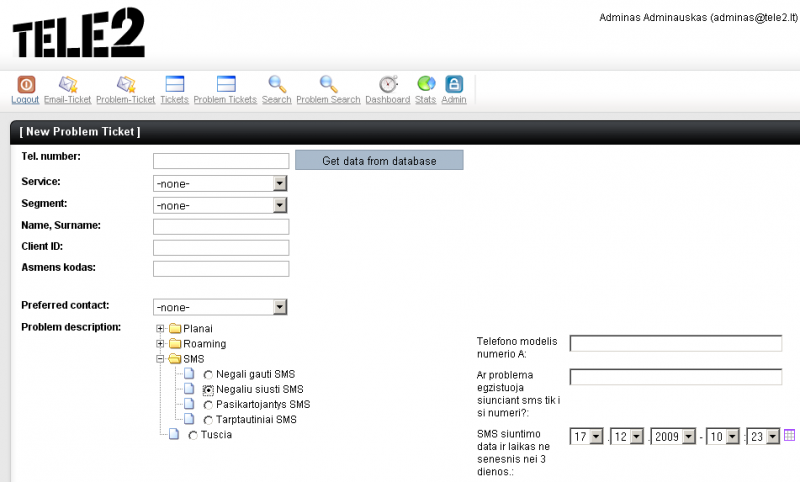Open the Dashboard stopwatch icon
Image resolution: width=800 pixels, height=482 pixels.
[388, 84]
